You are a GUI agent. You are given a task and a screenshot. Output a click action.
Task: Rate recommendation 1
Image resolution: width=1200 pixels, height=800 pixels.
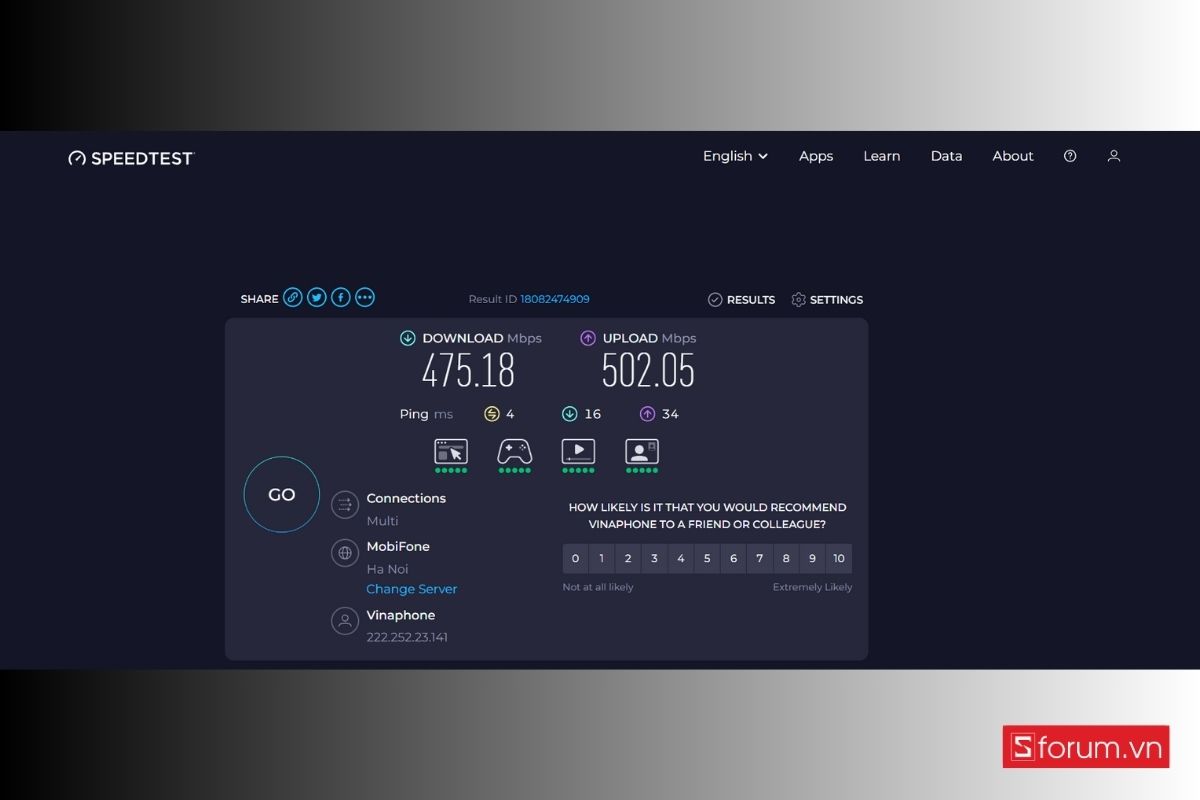601,559
